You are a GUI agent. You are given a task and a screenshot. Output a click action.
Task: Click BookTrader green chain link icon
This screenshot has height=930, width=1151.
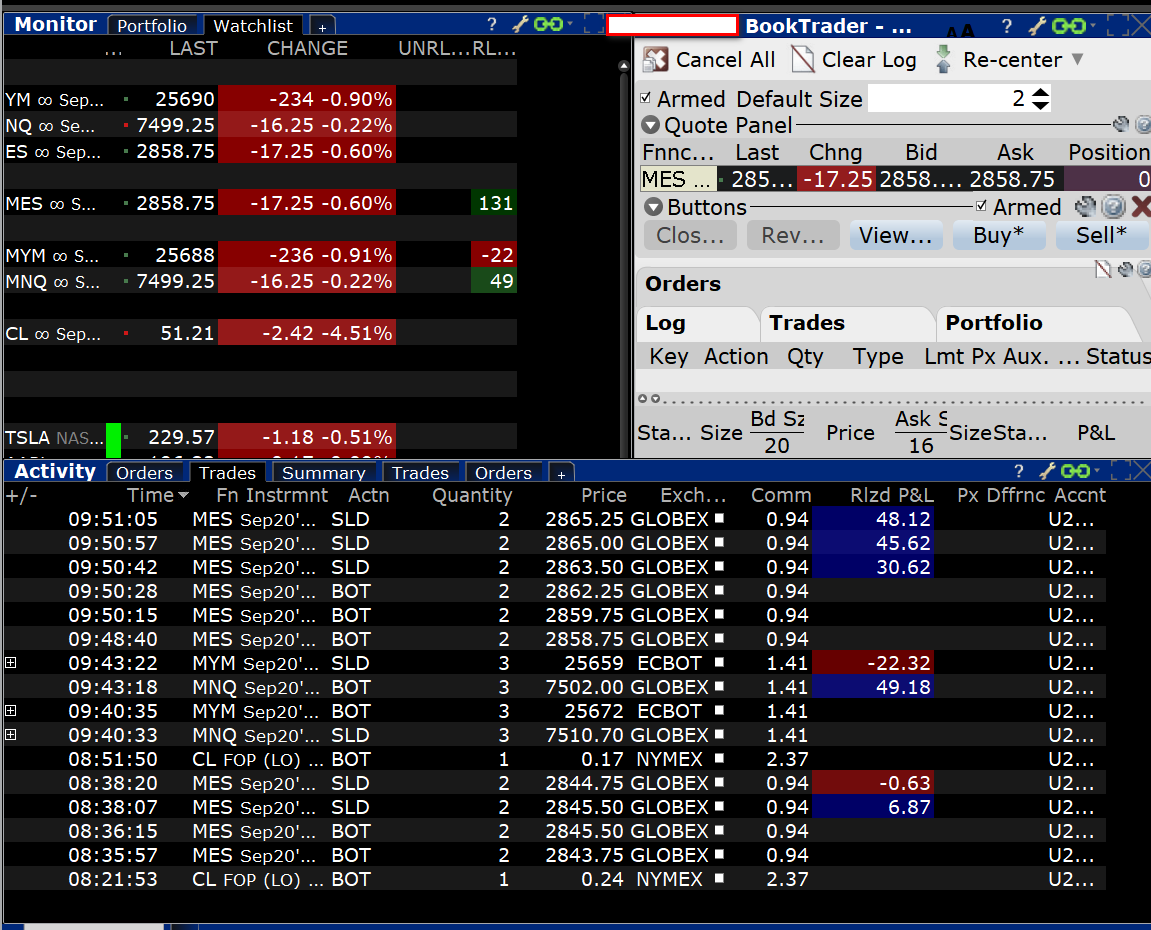click(x=1068, y=26)
